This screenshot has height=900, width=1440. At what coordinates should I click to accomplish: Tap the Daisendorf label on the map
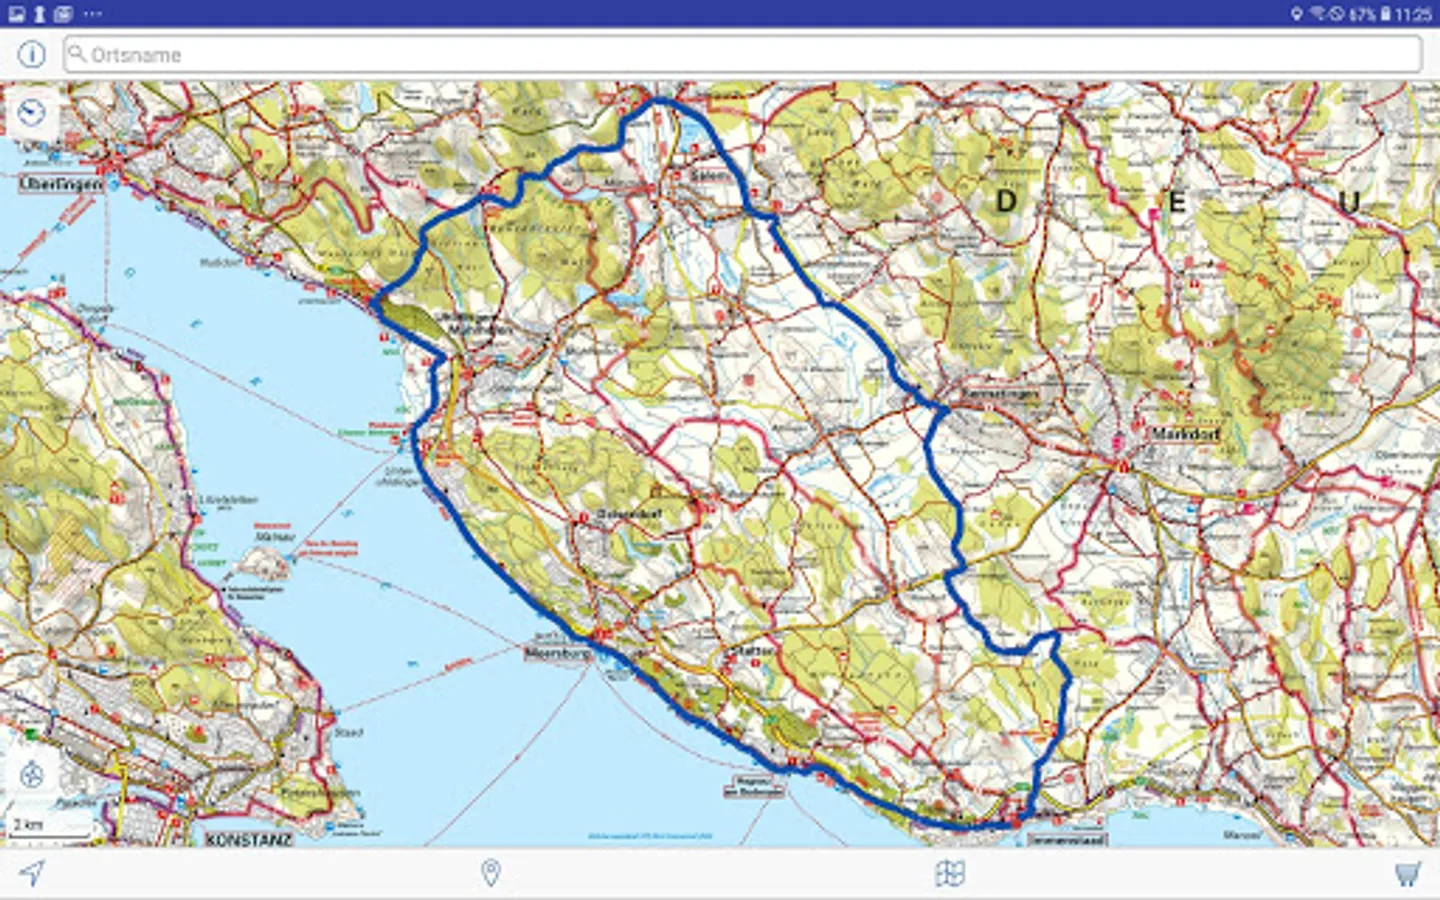[x=630, y=513]
